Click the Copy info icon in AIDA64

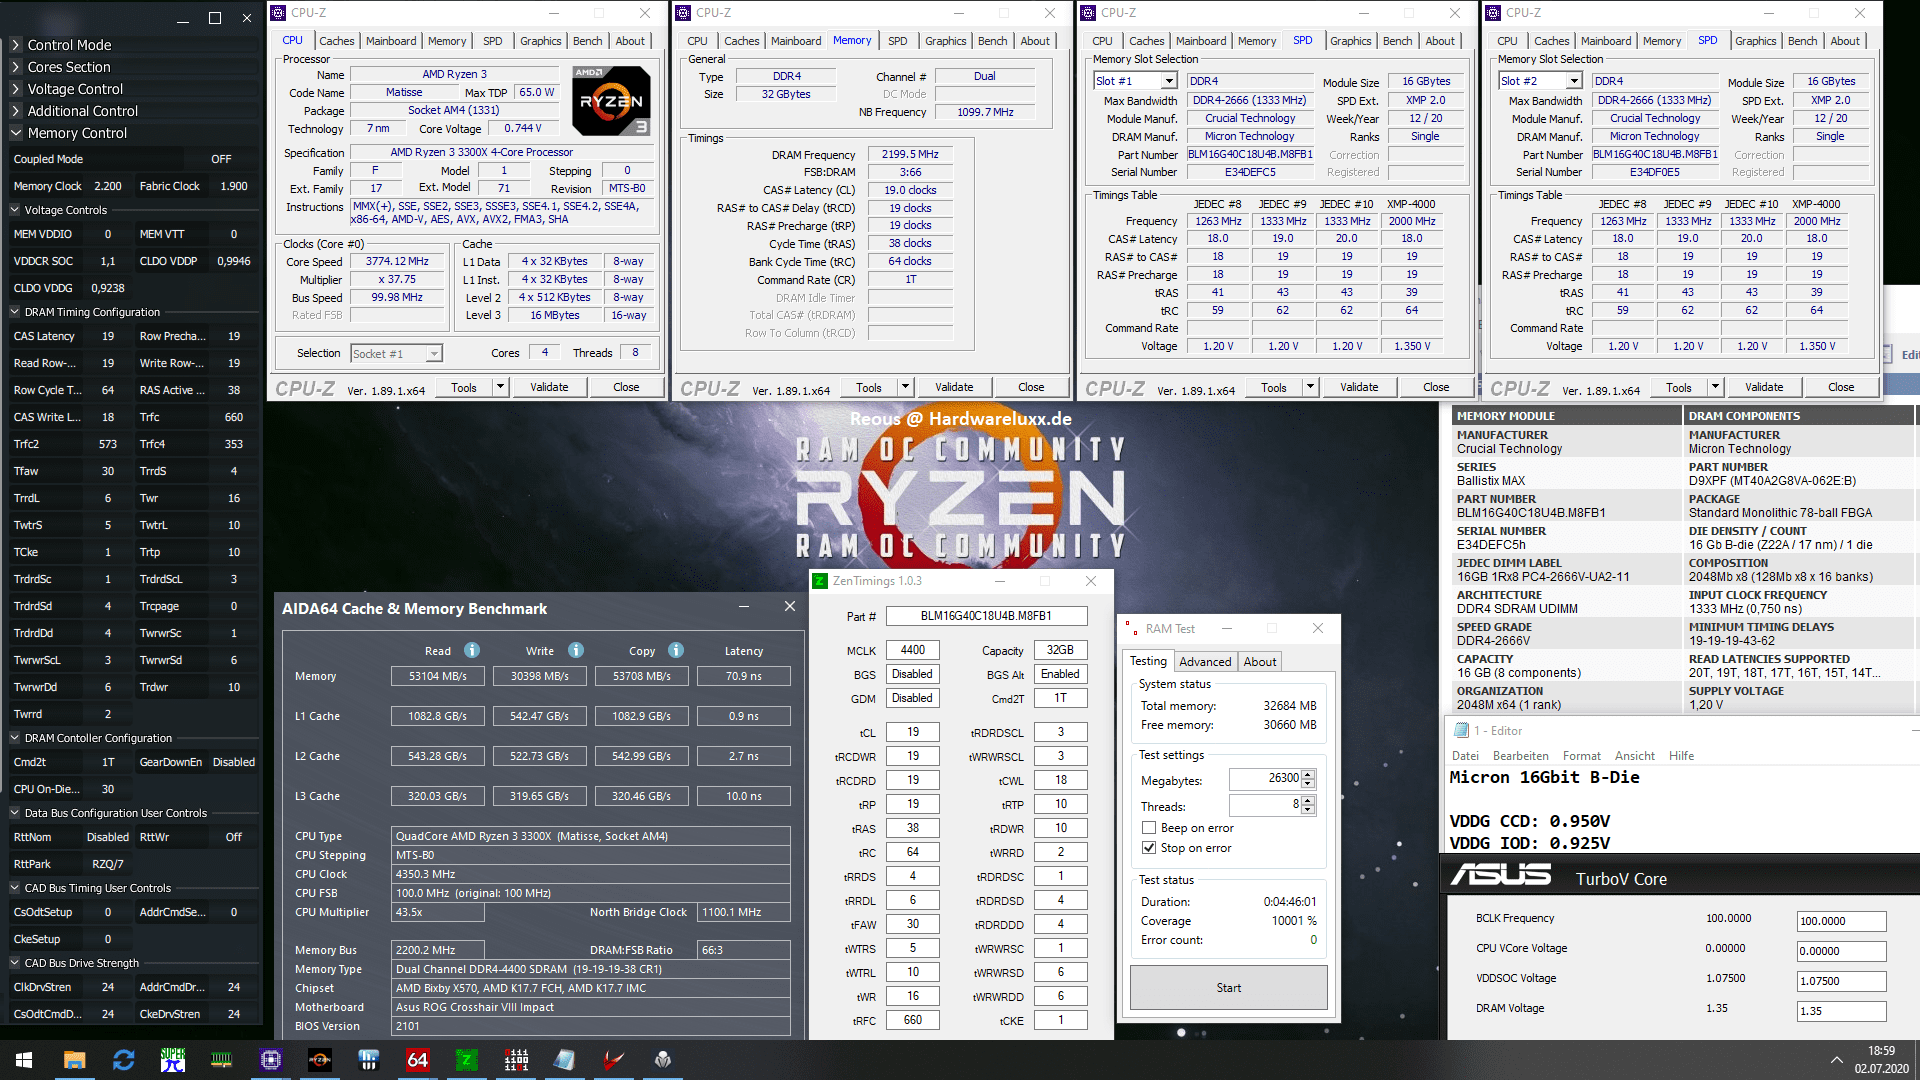click(676, 650)
